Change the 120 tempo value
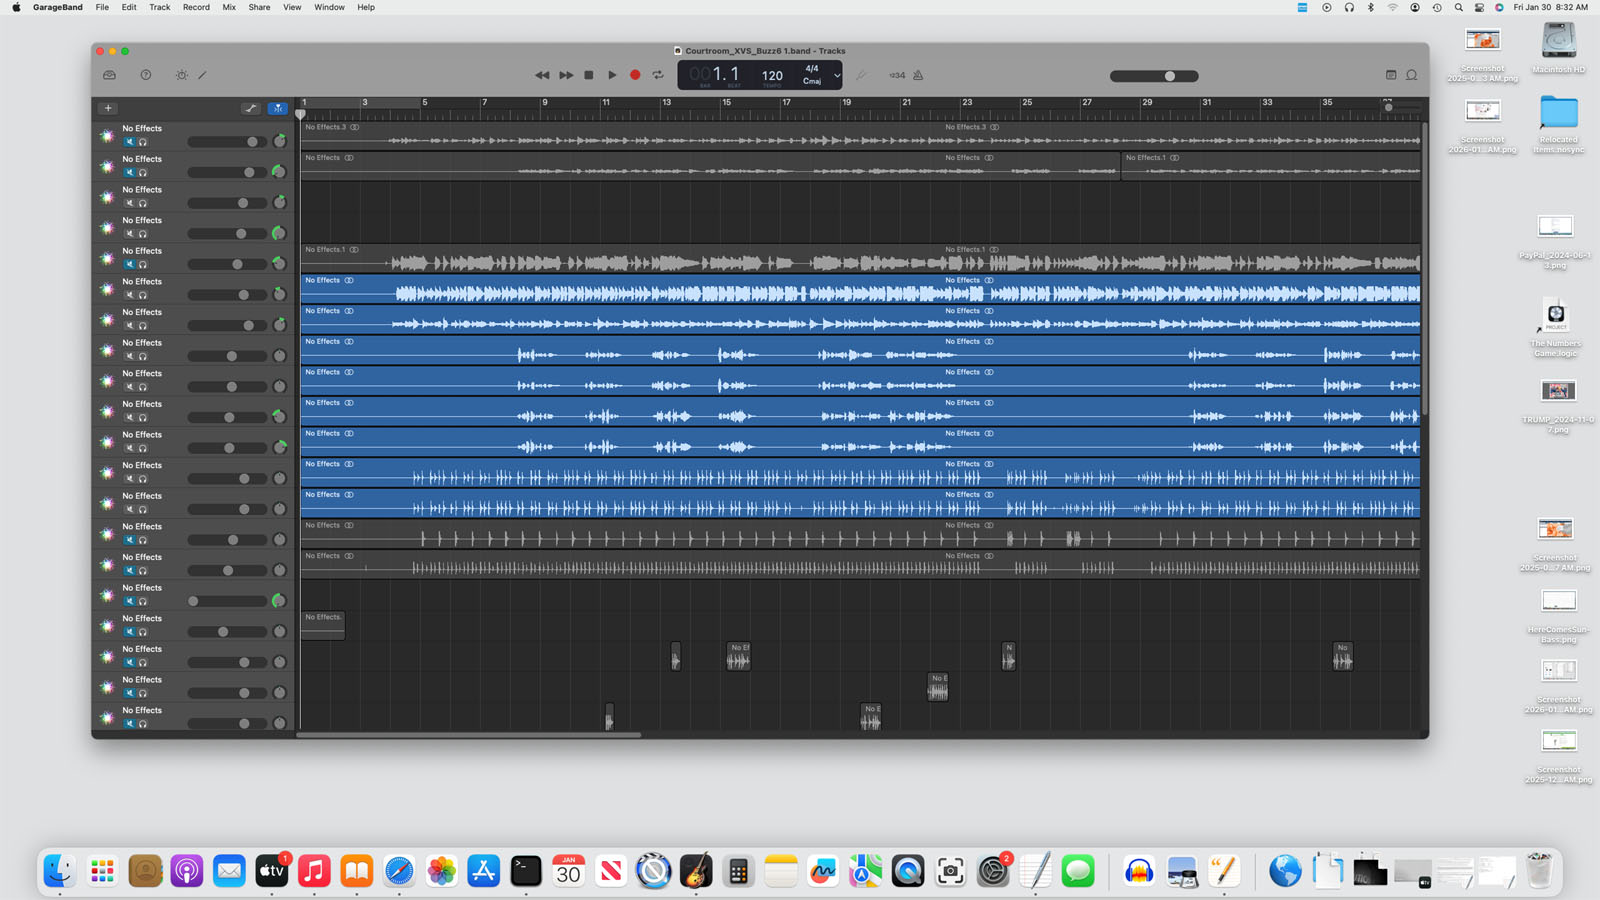Image resolution: width=1600 pixels, height=900 pixels. click(772, 75)
